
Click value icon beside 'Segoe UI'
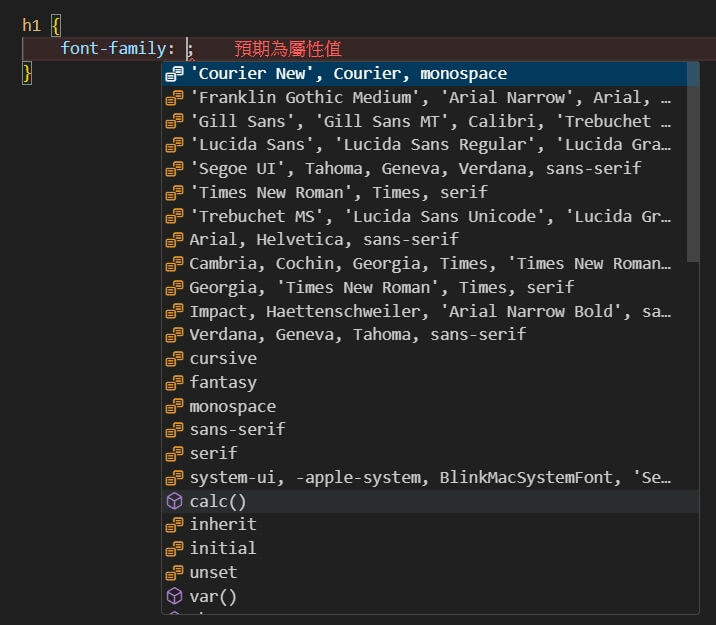tap(174, 168)
